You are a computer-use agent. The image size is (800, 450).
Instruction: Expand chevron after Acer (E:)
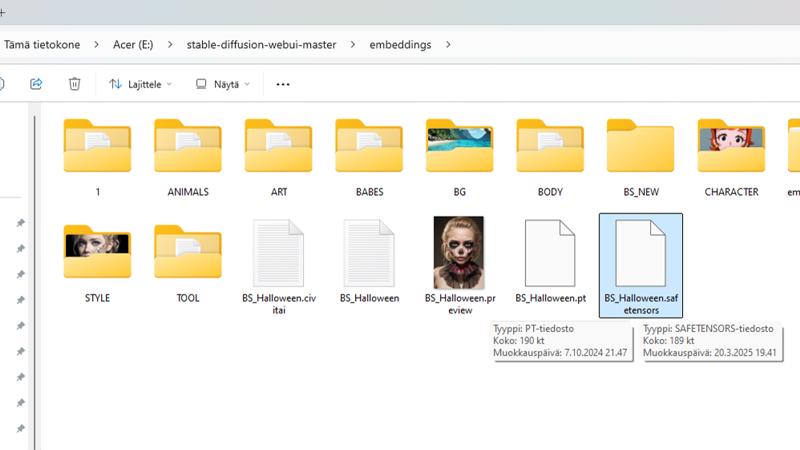pos(170,44)
